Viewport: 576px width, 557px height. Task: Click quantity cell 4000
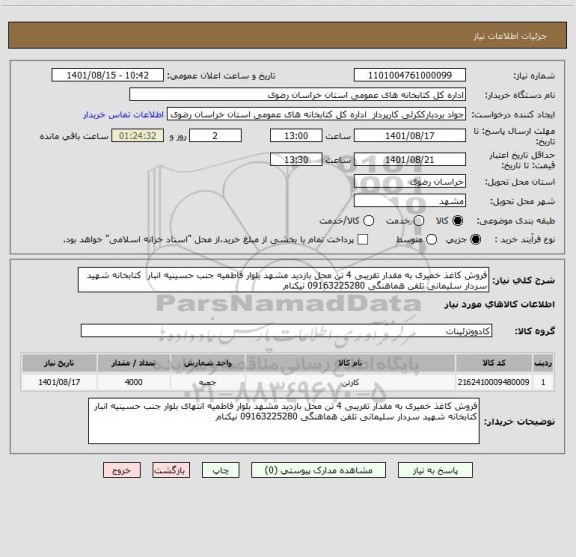(134, 382)
